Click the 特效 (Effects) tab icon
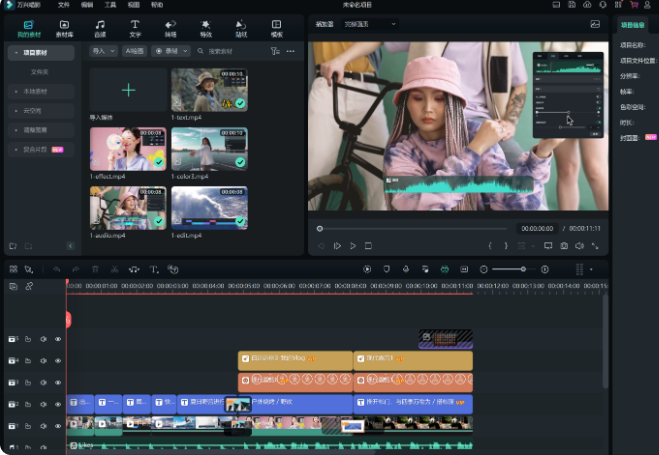 point(206,27)
